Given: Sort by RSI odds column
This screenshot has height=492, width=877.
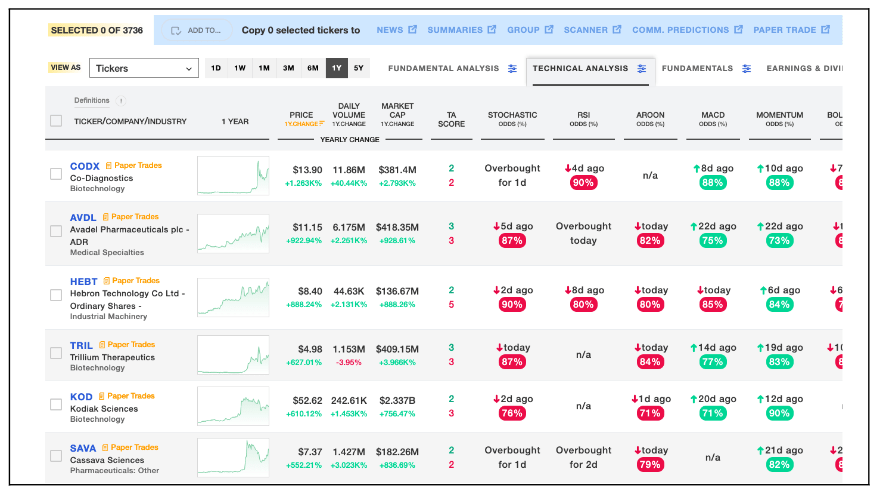Looking at the screenshot, I should click(583, 119).
